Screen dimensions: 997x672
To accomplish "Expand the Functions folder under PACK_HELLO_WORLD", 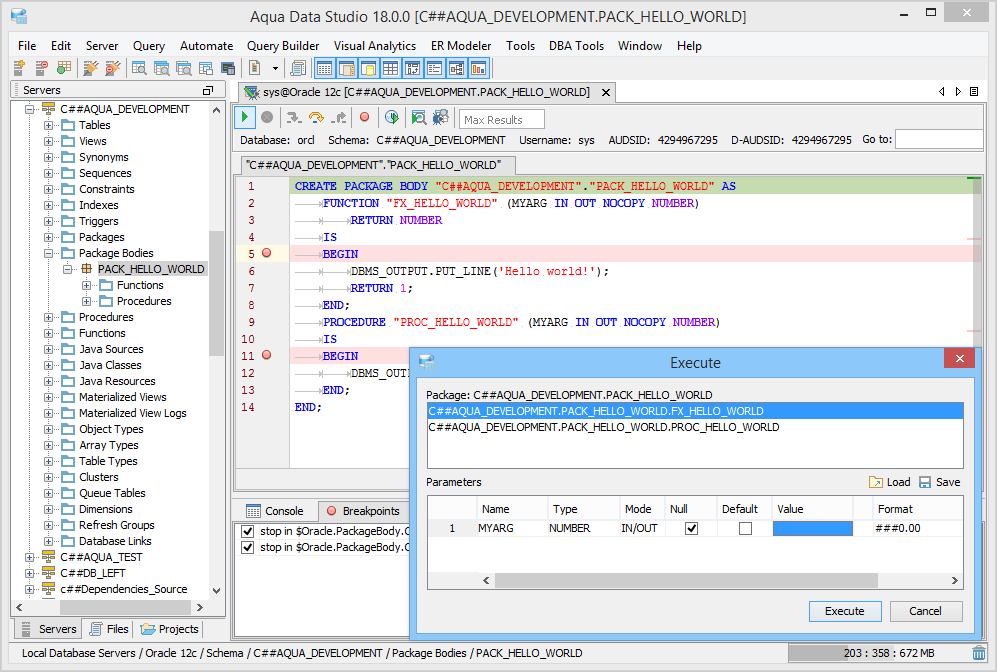I will 87,285.
